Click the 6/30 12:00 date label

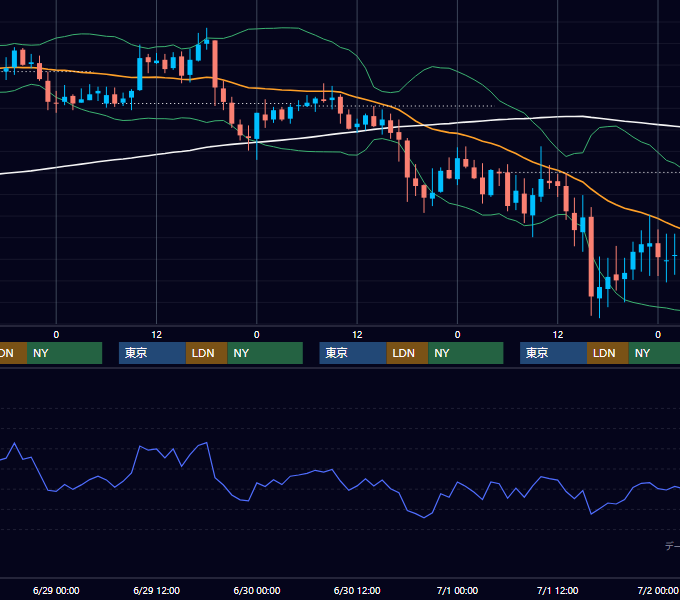coord(357,590)
